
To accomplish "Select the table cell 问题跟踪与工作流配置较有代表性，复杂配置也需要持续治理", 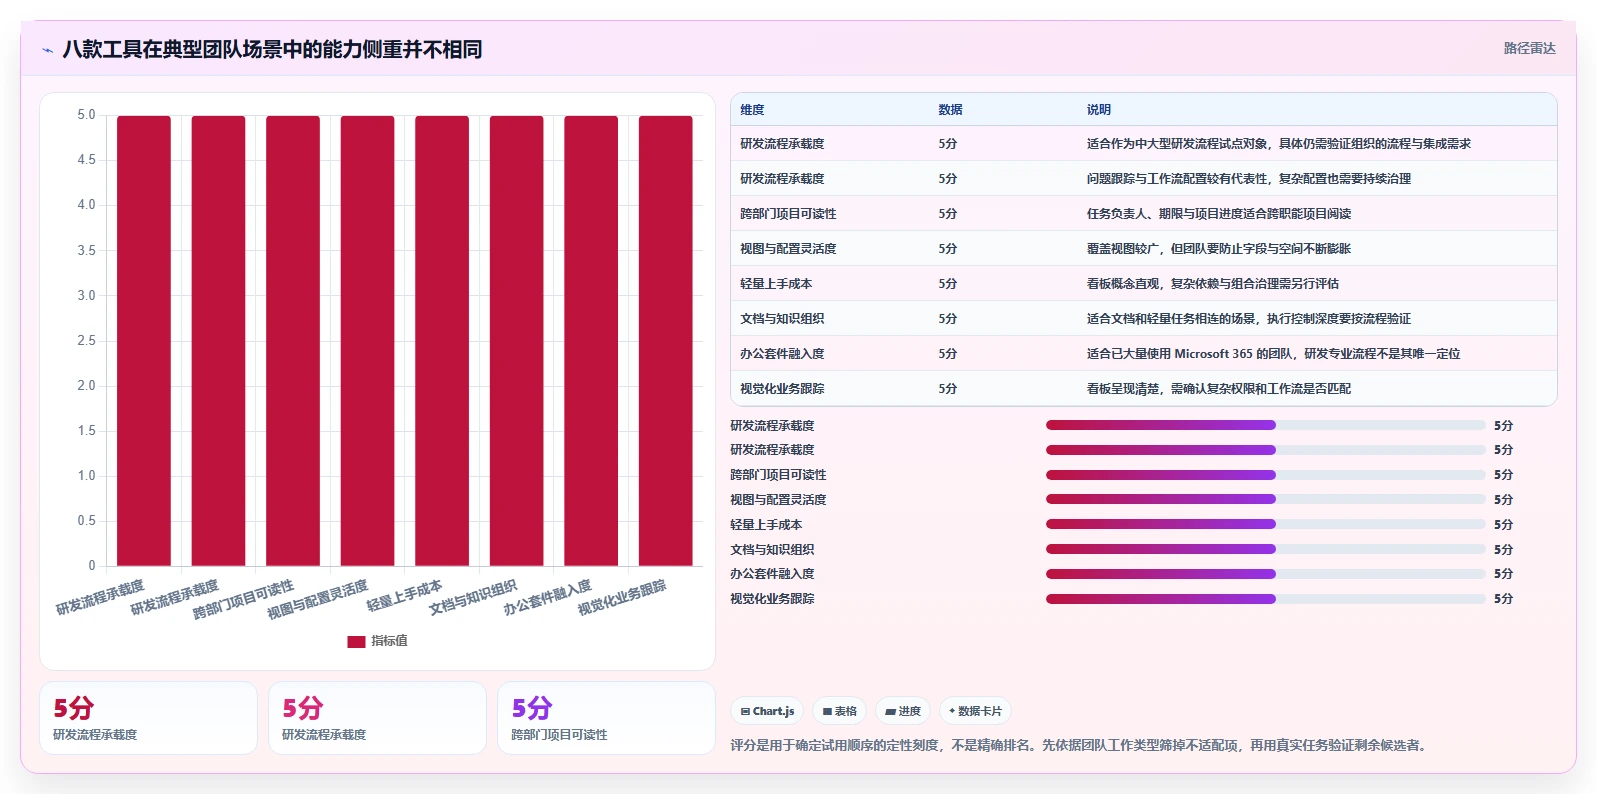I will coord(1249,179).
